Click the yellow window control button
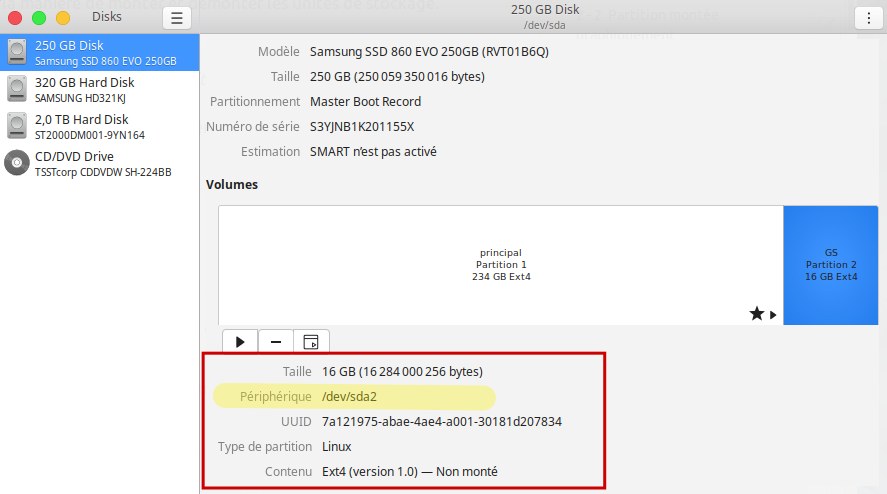The width and height of the screenshot is (887, 494). coord(63,18)
